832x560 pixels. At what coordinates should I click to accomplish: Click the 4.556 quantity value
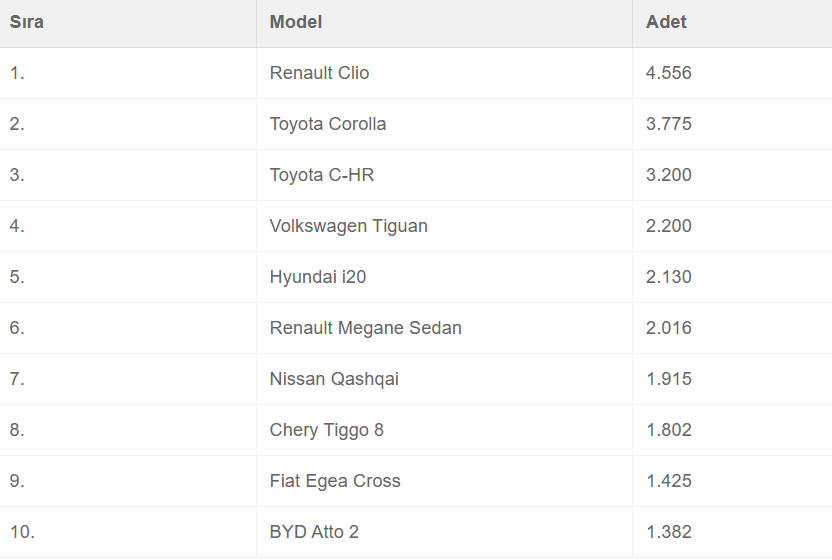[x=668, y=73]
